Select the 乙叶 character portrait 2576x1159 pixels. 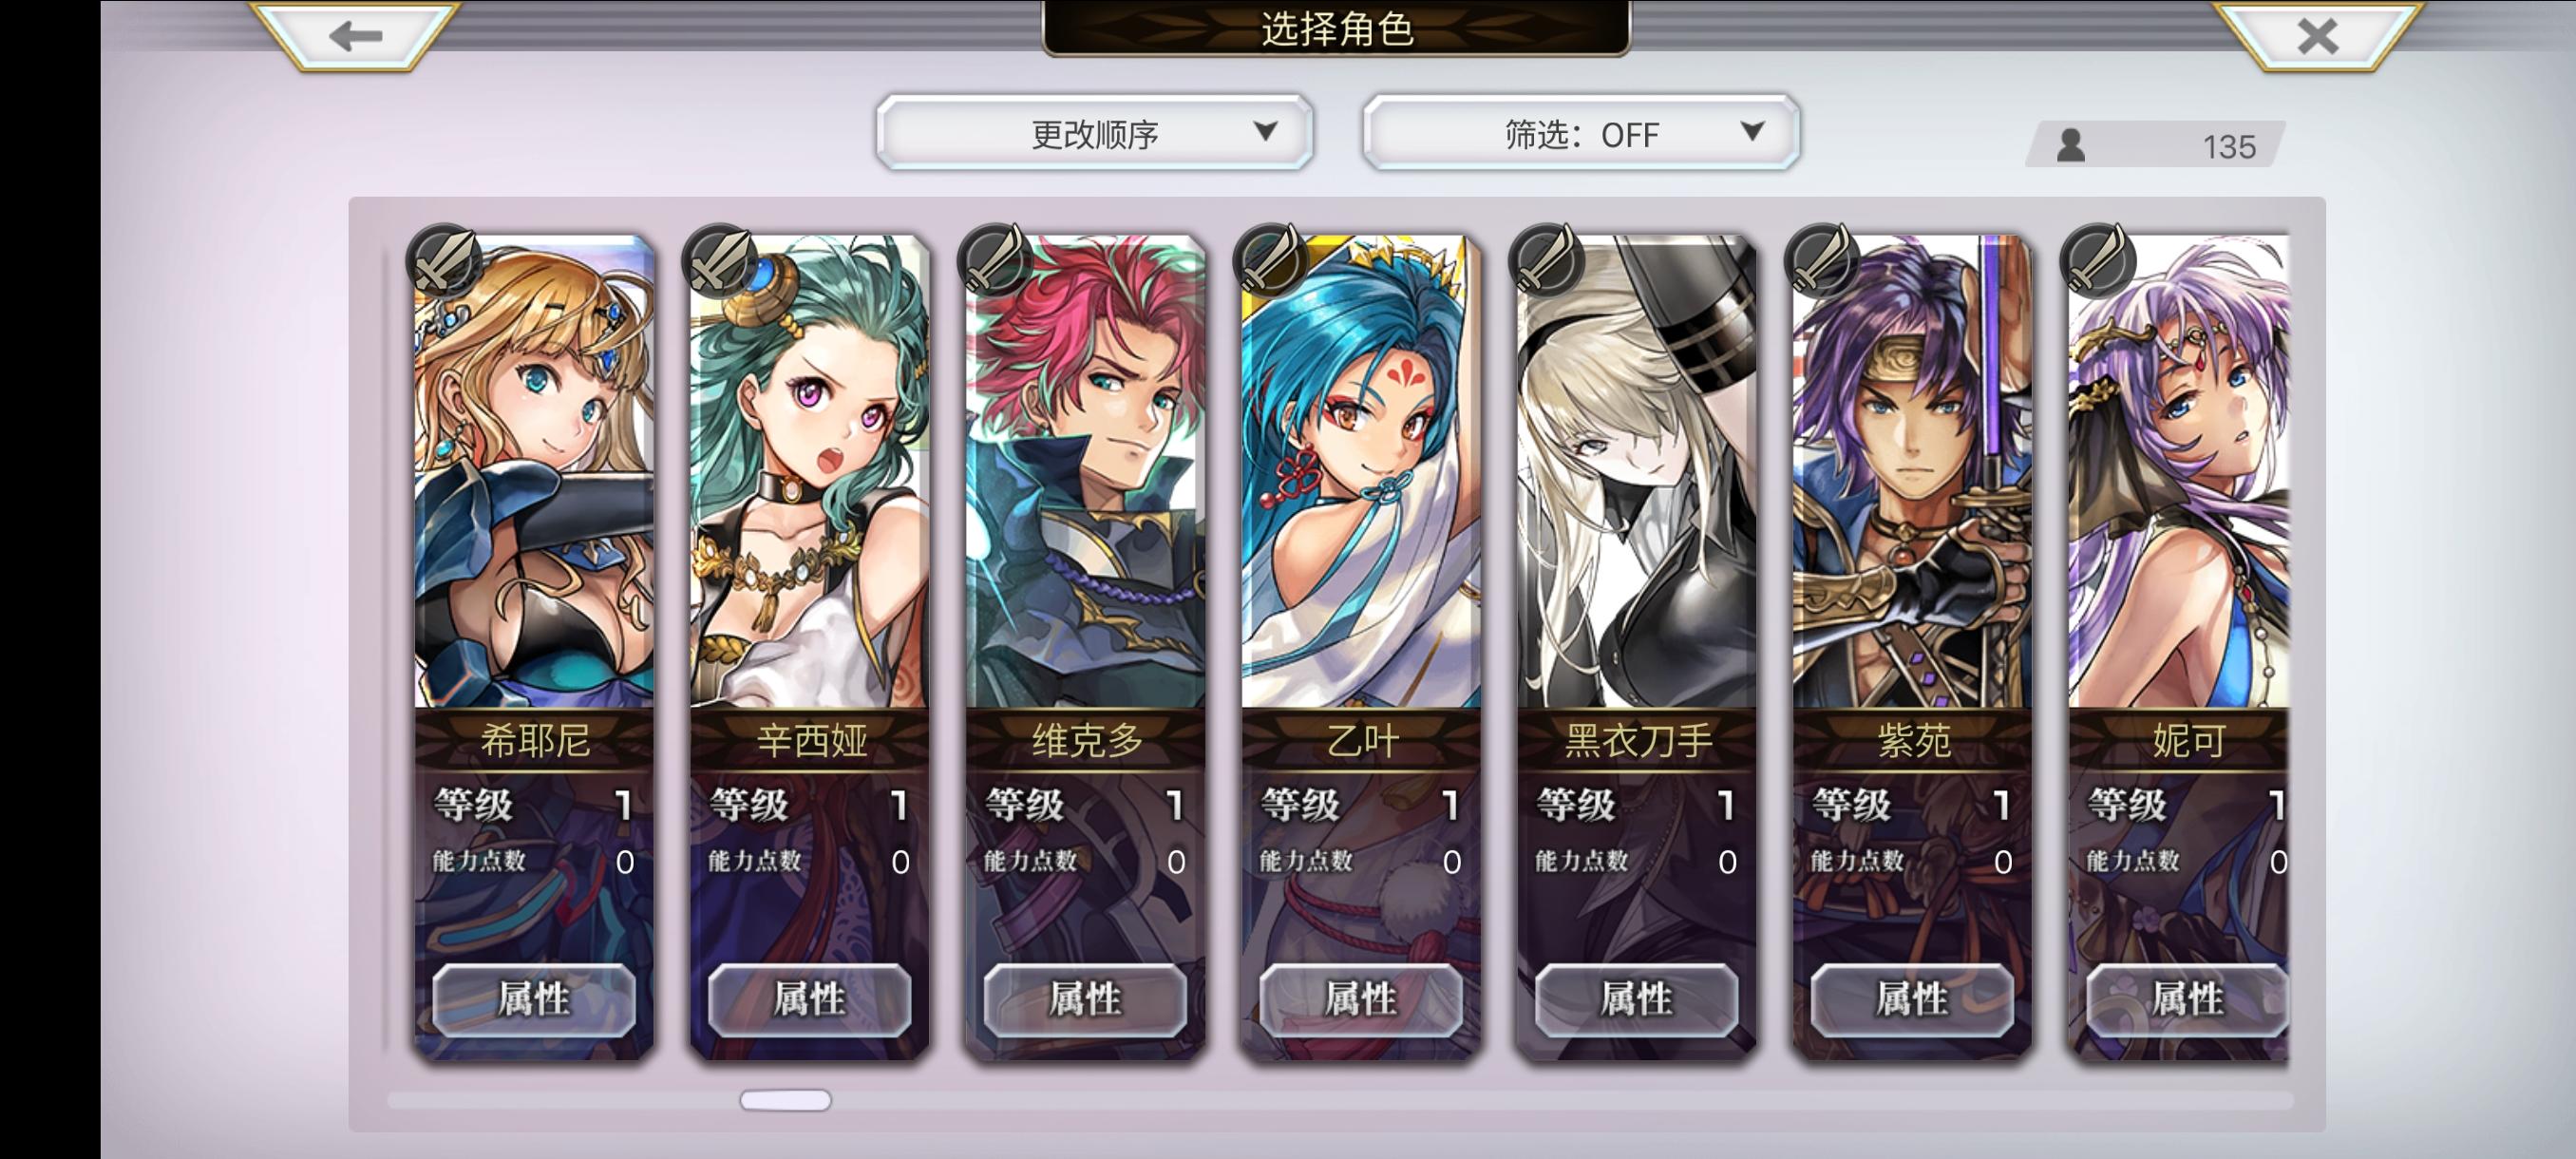[x=1361, y=471]
